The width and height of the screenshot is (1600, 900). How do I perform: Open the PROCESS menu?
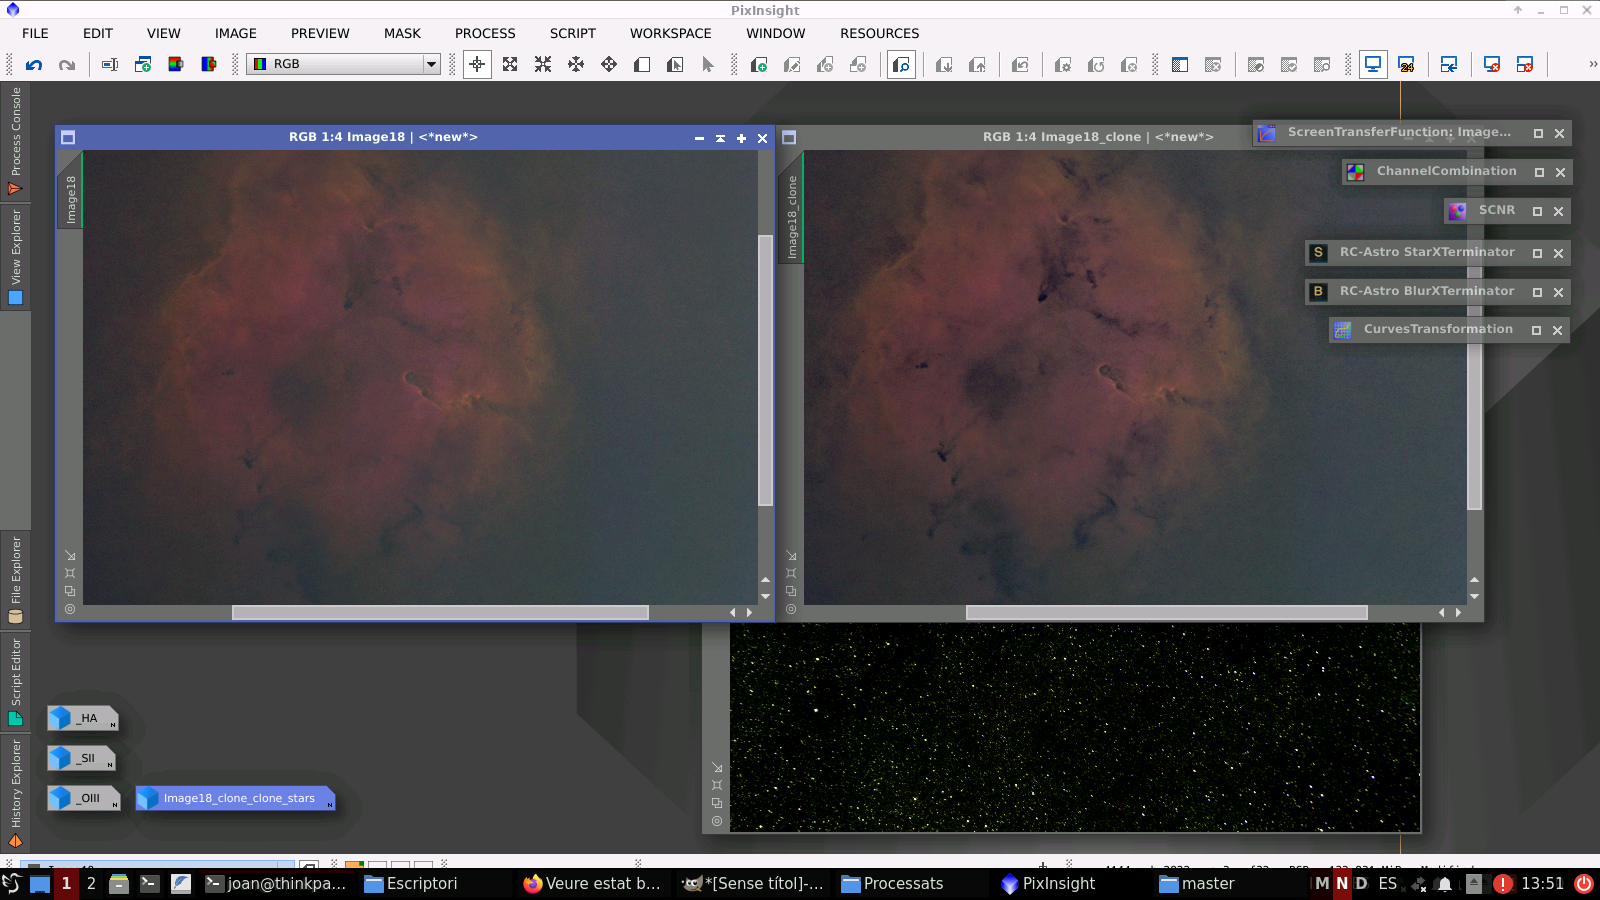pos(485,33)
